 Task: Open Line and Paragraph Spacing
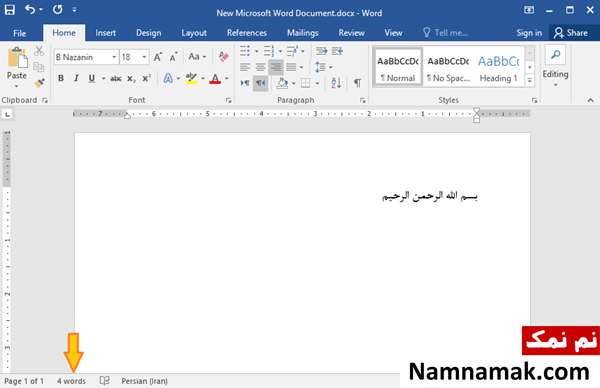click(321, 67)
